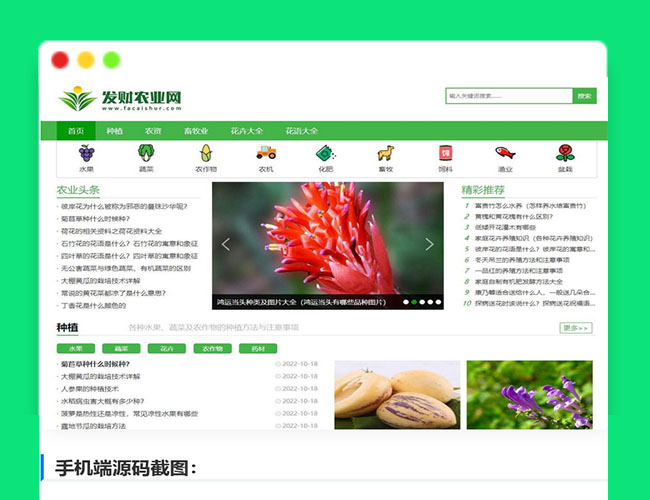This screenshot has height=500, width=650.
Task: Open recommended item 1 富贵竹怎么水养
Action: click(x=531, y=206)
